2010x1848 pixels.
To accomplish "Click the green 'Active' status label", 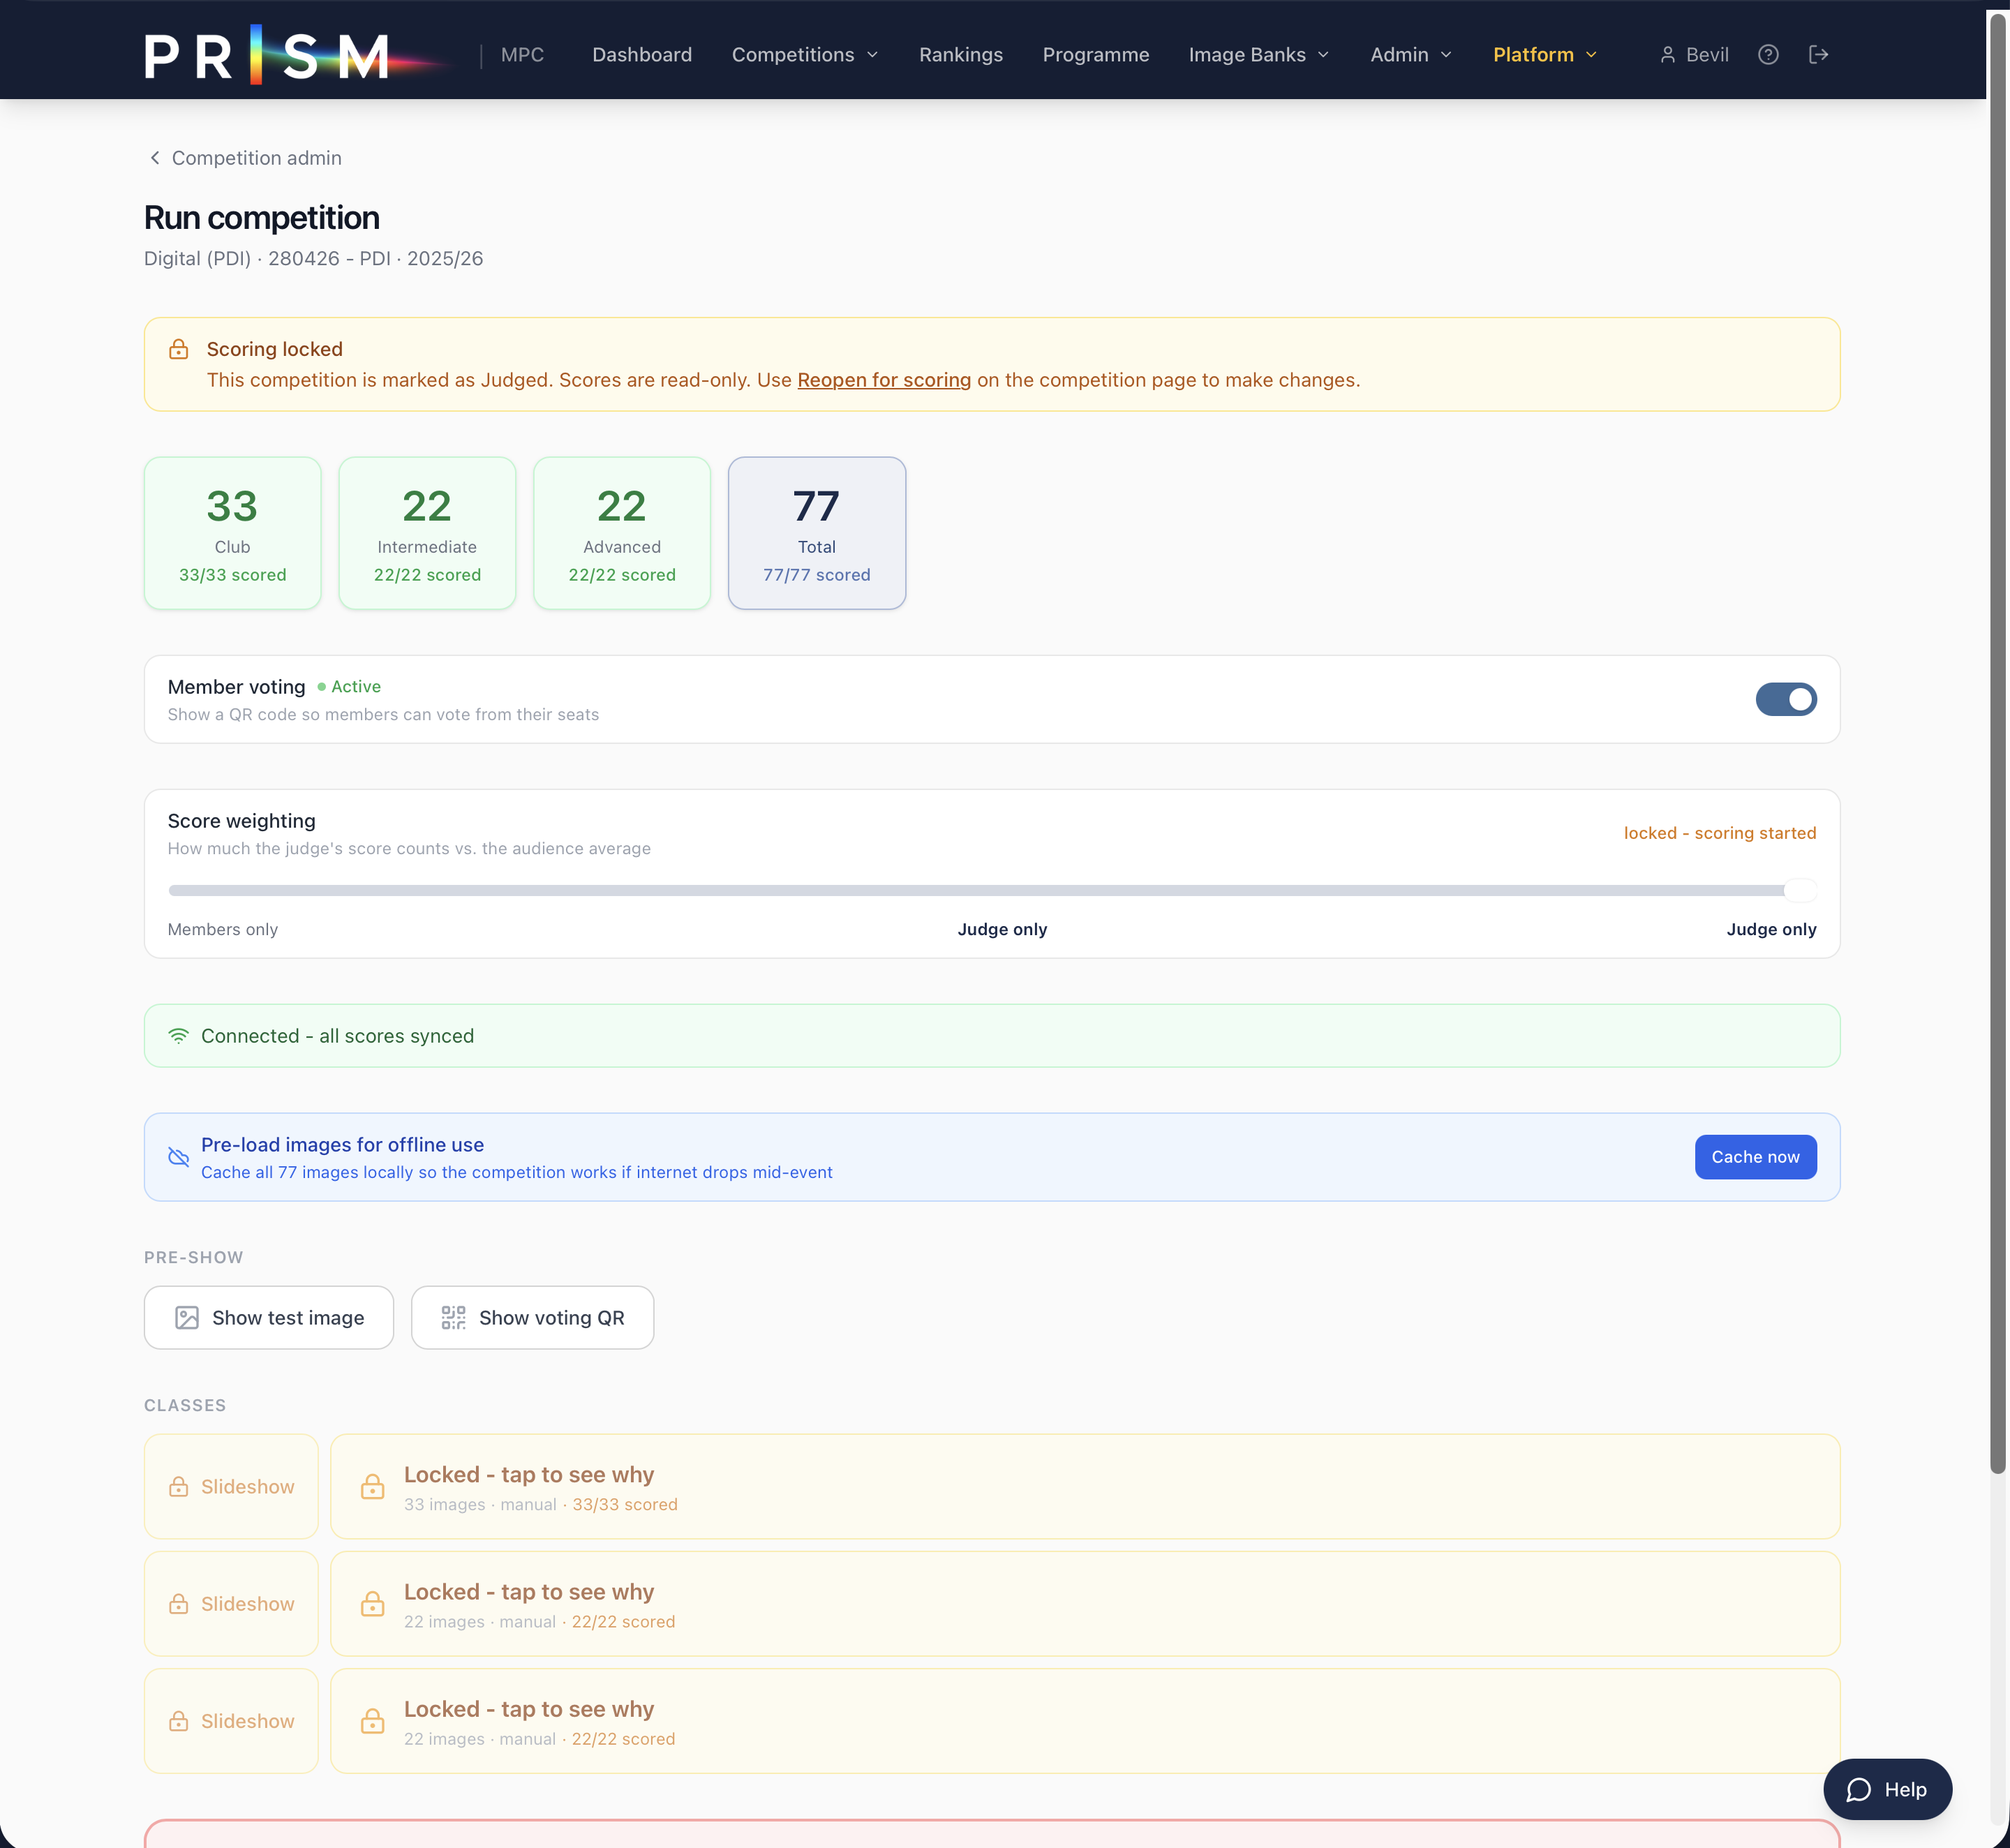I will coord(349,686).
